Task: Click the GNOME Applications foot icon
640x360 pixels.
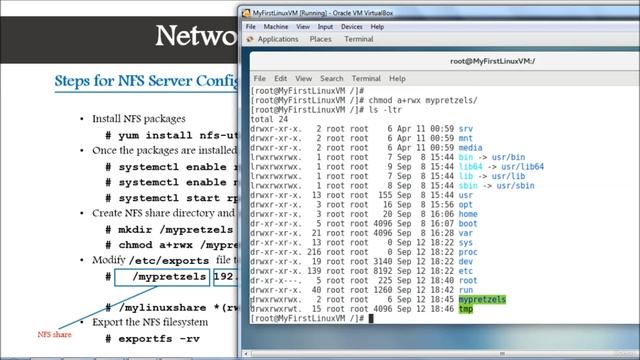Action: click(250, 39)
